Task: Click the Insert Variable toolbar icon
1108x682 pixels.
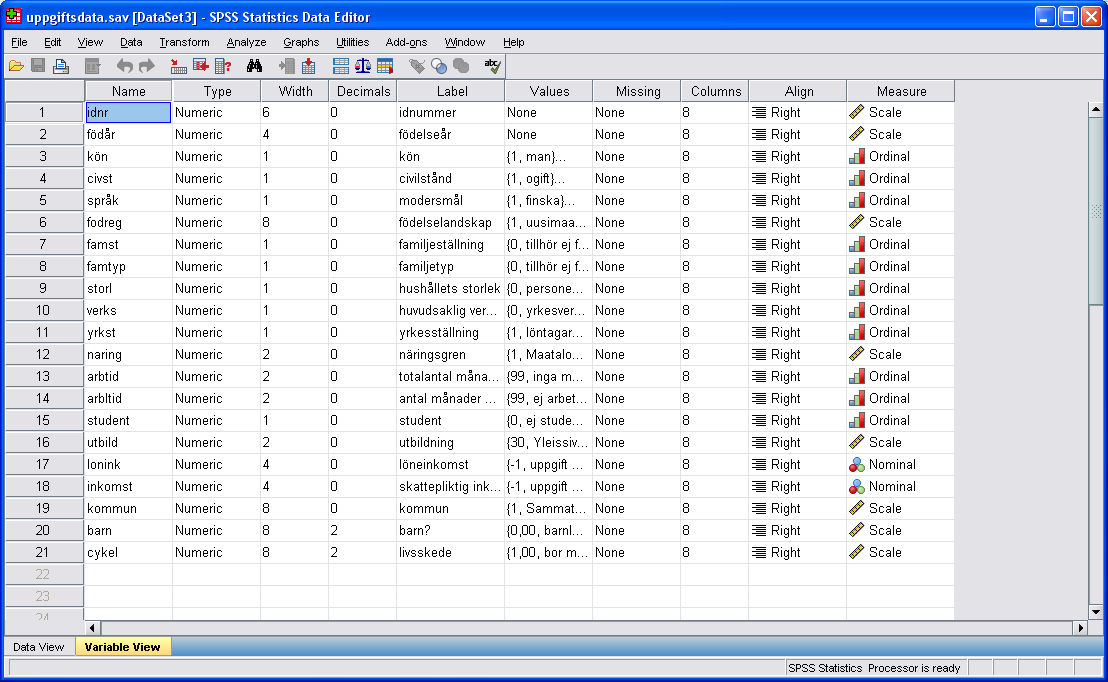Action: click(x=309, y=66)
